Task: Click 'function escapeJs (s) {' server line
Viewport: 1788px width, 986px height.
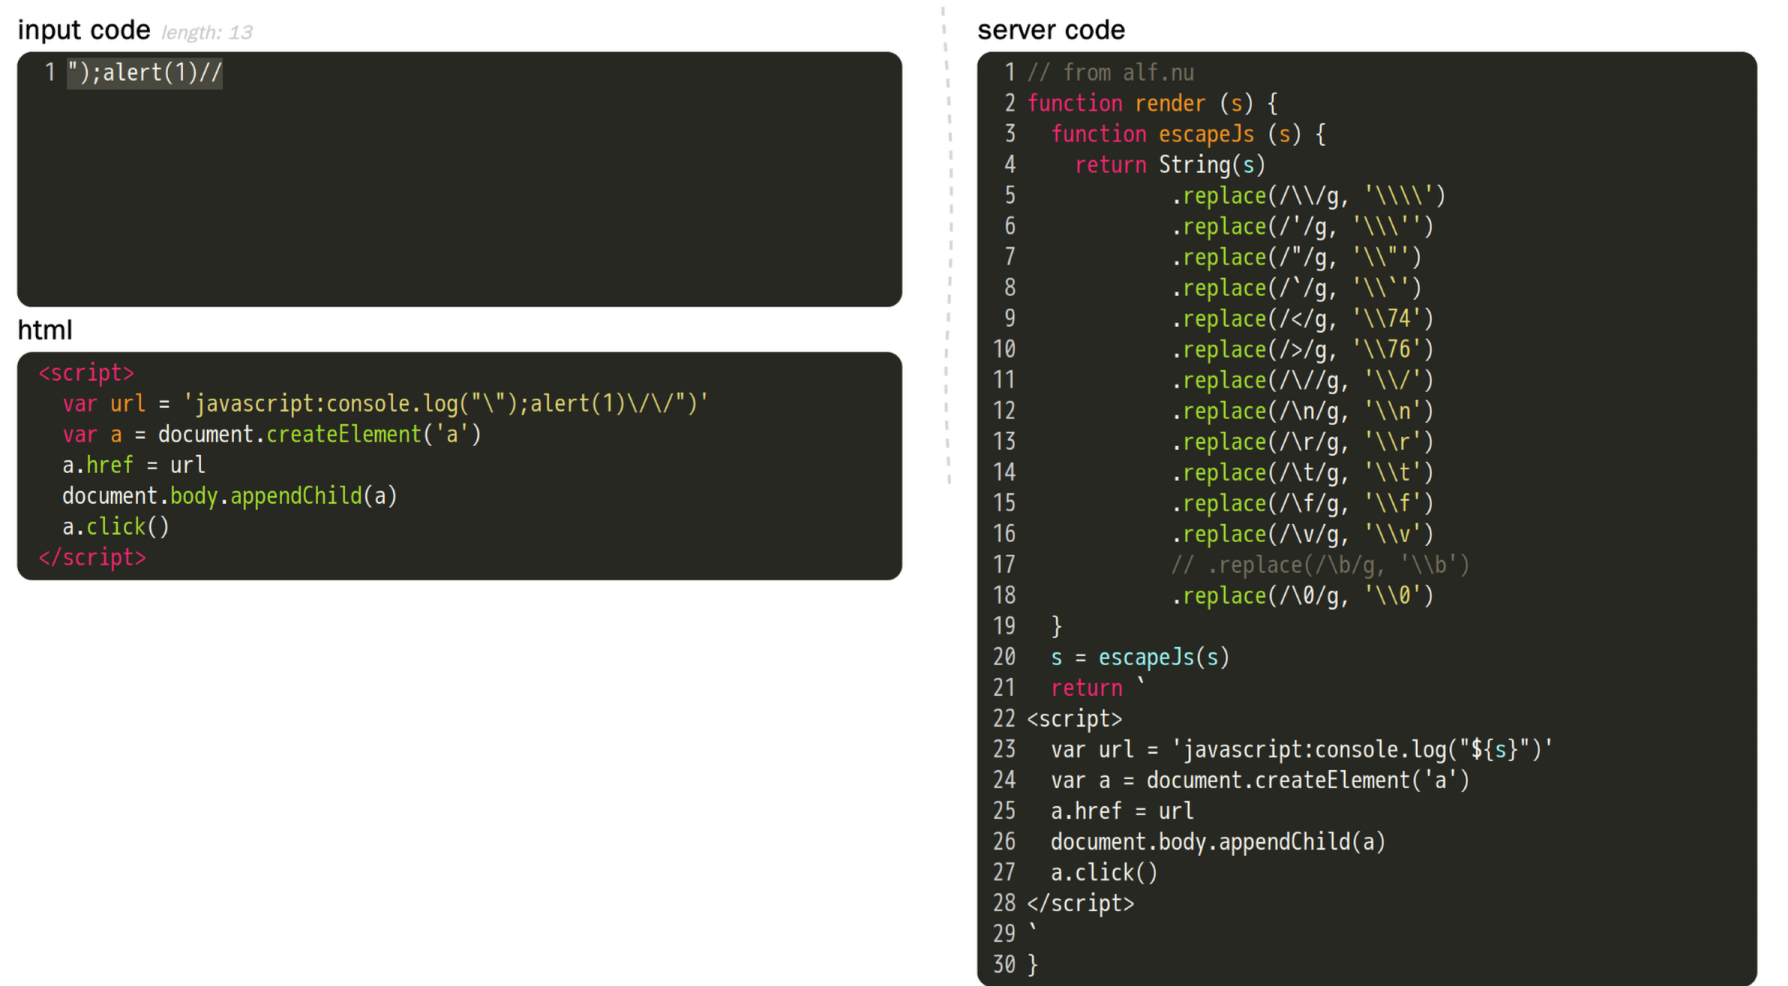Action: pyautogui.click(x=1189, y=134)
